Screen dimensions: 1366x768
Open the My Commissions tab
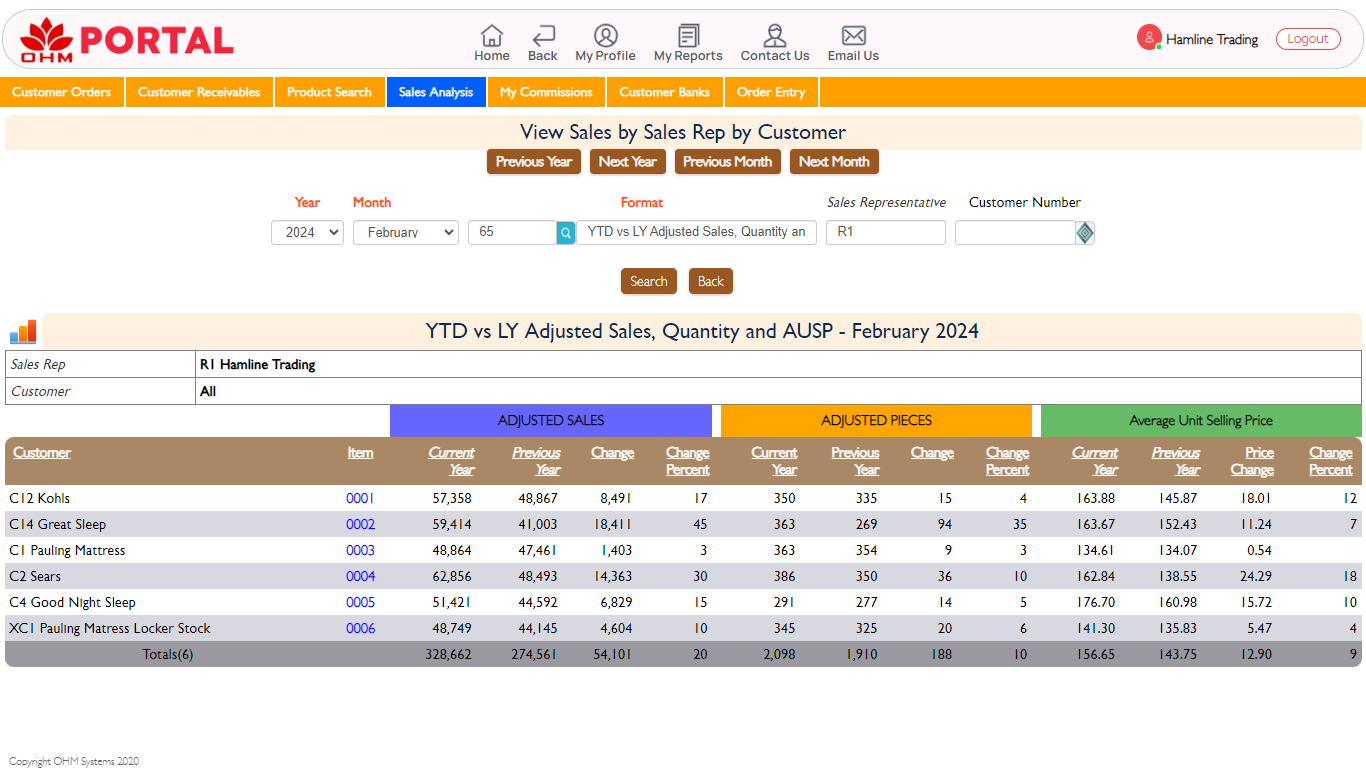(x=546, y=92)
